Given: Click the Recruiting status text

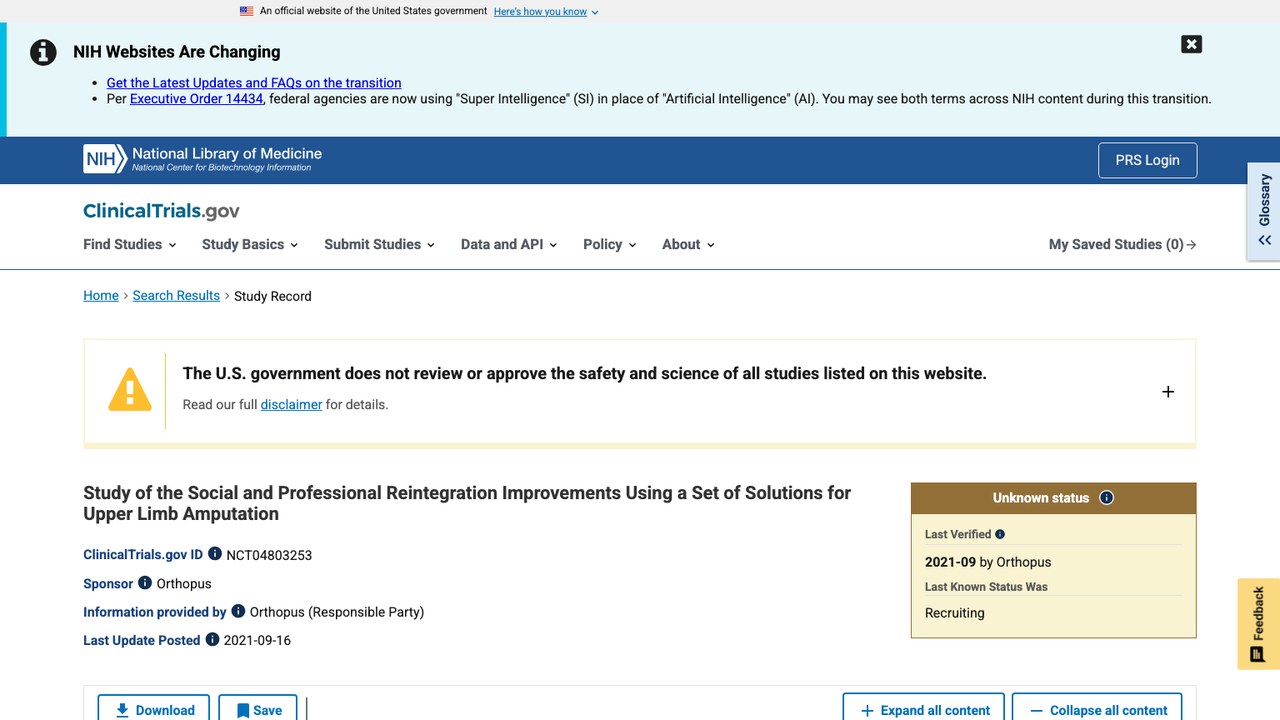Looking at the screenshot, I should [955, 613].
